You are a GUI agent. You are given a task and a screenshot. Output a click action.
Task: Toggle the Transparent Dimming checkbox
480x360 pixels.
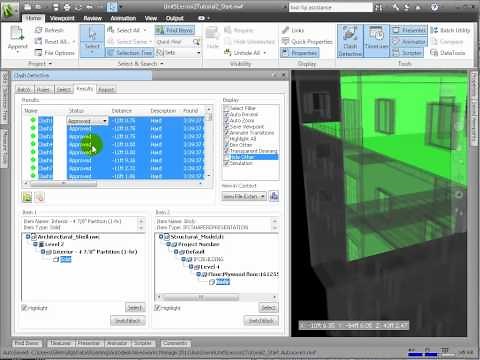pos(226,151)
